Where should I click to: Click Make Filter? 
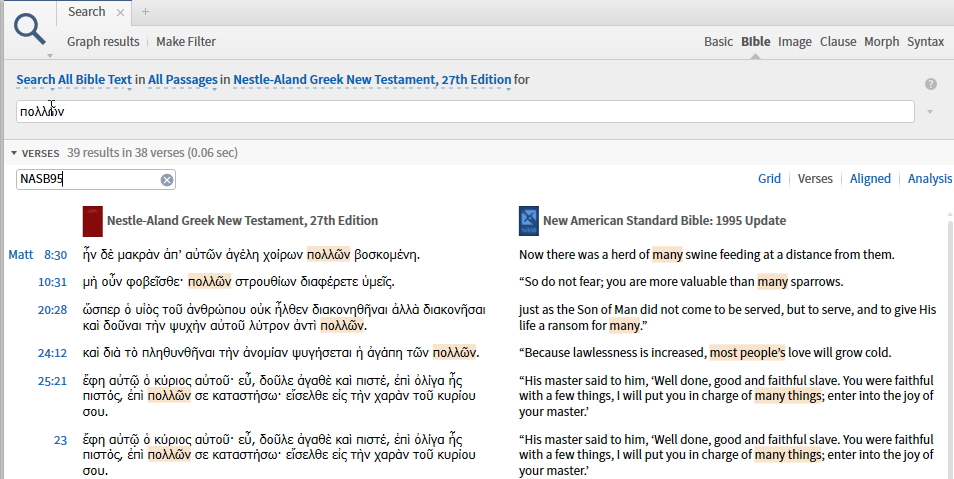pos(186,42)
